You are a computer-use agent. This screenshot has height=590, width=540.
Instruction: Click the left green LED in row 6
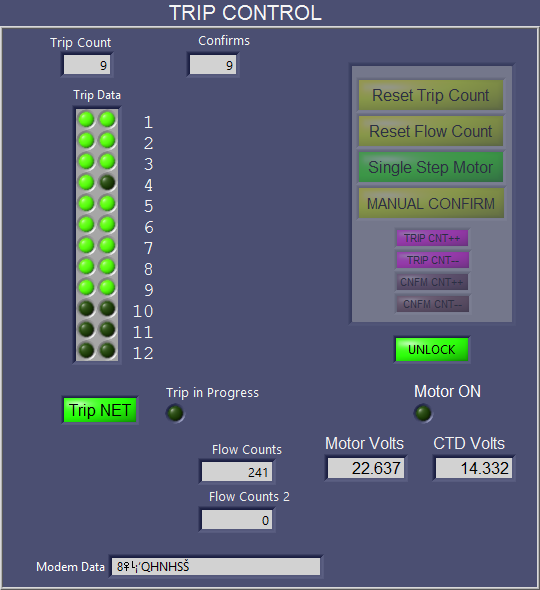point(86,225)
